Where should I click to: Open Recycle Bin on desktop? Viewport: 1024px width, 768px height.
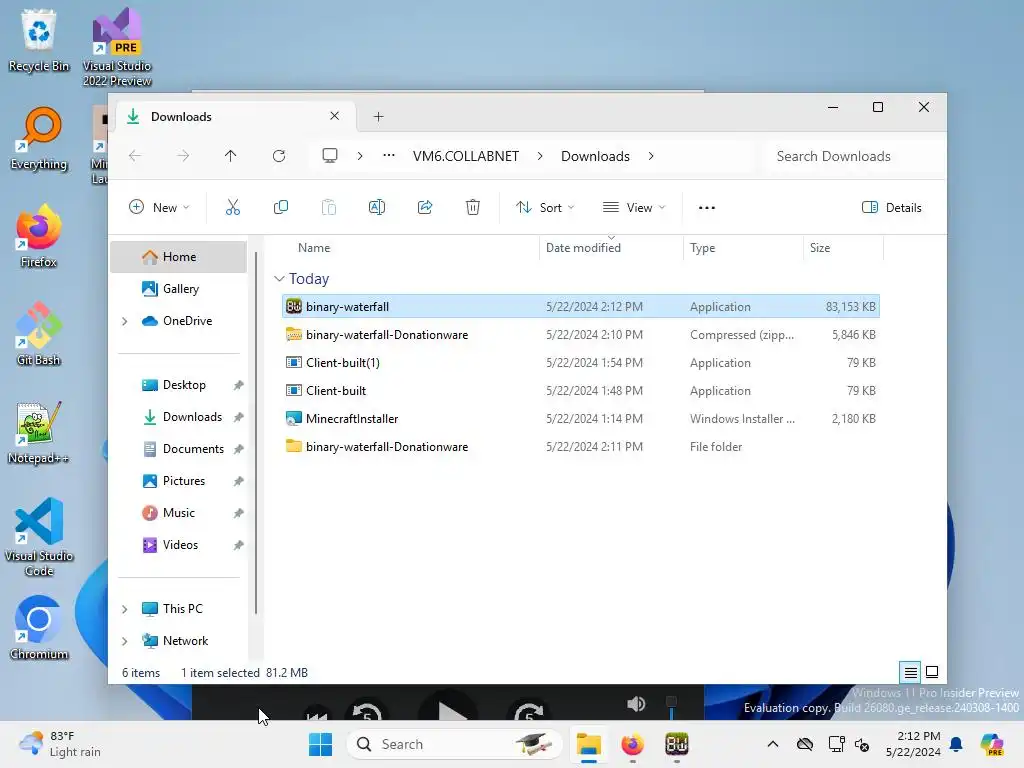click(39, 40)
